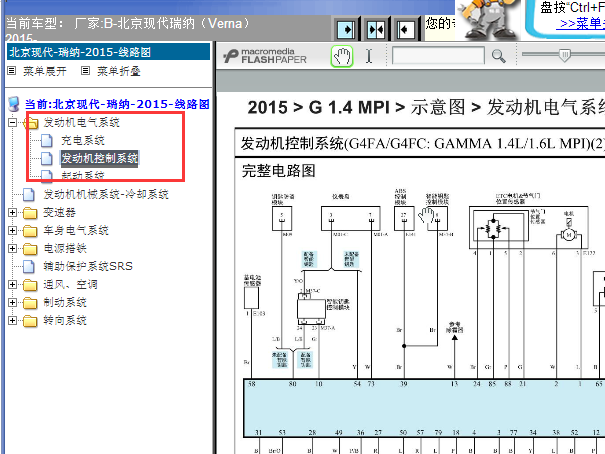Click the folder icon beside 通风、空调
This screenshot has height=454, width=605.
tap(30, 285)
